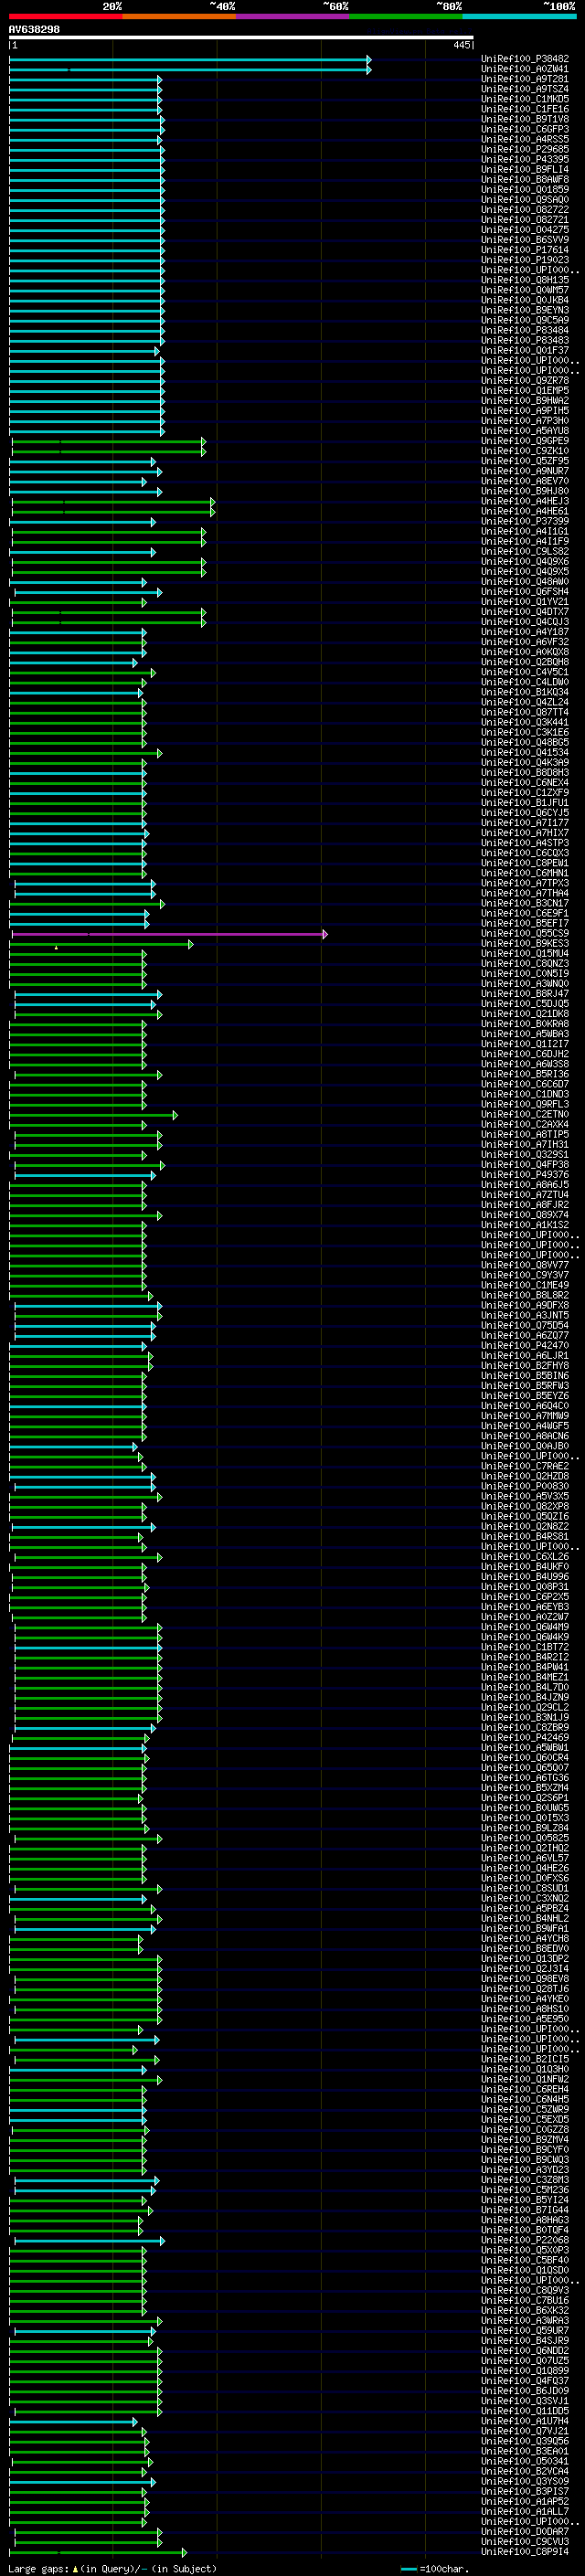
Task: Open the UniRef100_Q329S1 entry
Action: [525, 1155]
